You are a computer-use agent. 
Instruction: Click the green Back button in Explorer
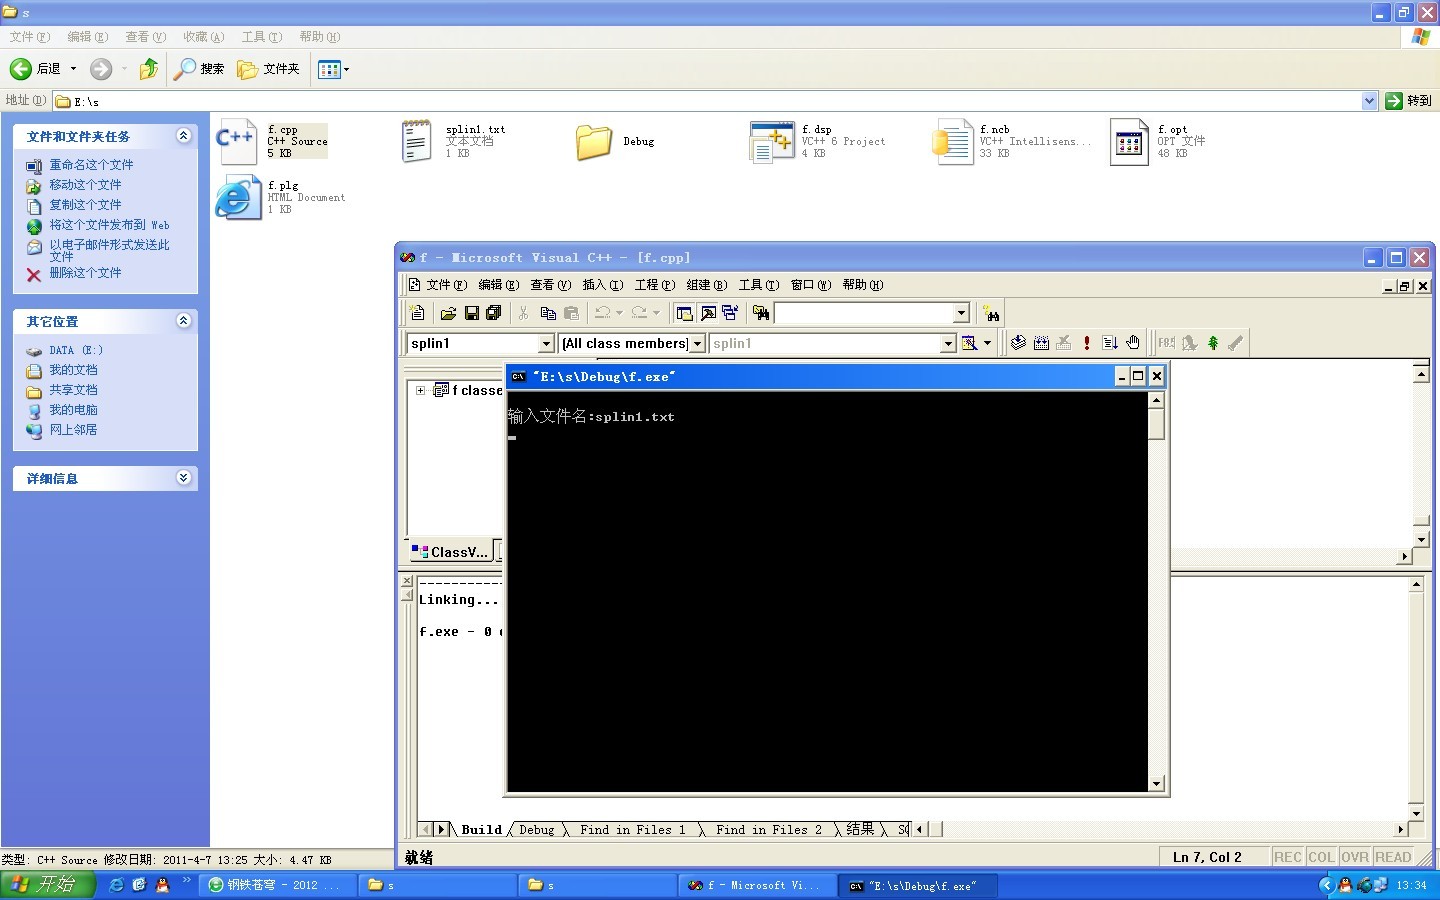35,69
